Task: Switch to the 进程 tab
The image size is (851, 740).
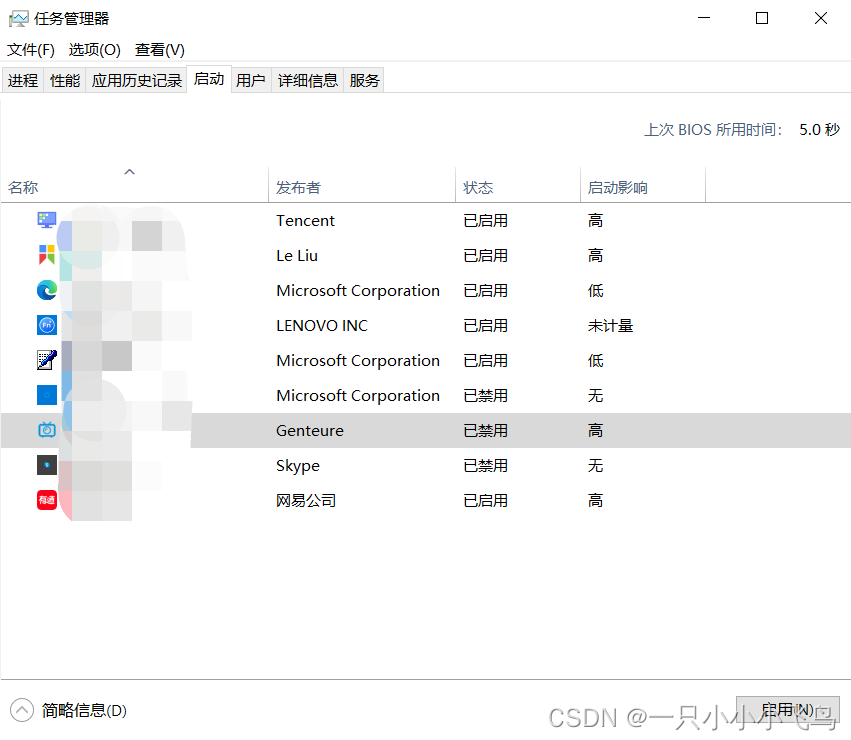Action: pos(23,80)
